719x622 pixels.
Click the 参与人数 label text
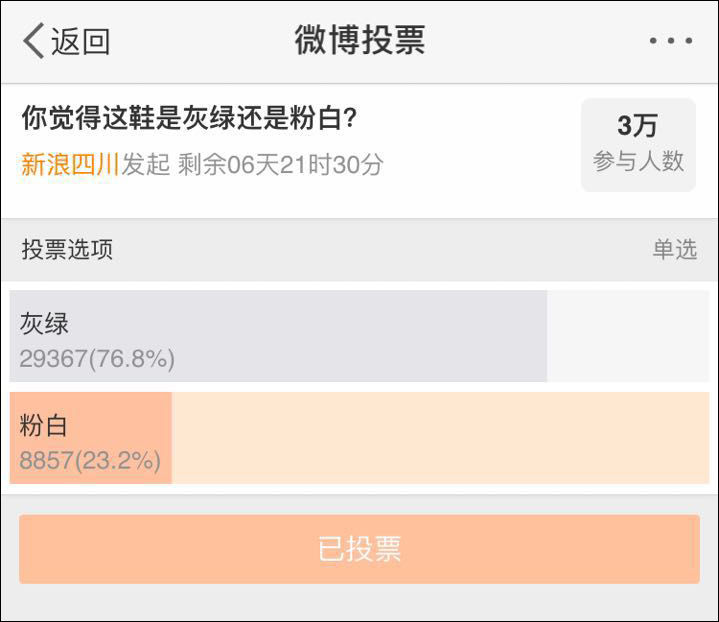click(638, 161)
